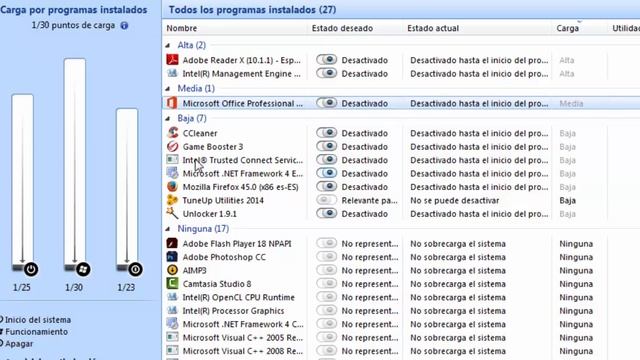Image resolution: width=640 pixels, height=360 pixels.
Task: Click the power icon under the 1/25 bar
Action: pos(31,269)
